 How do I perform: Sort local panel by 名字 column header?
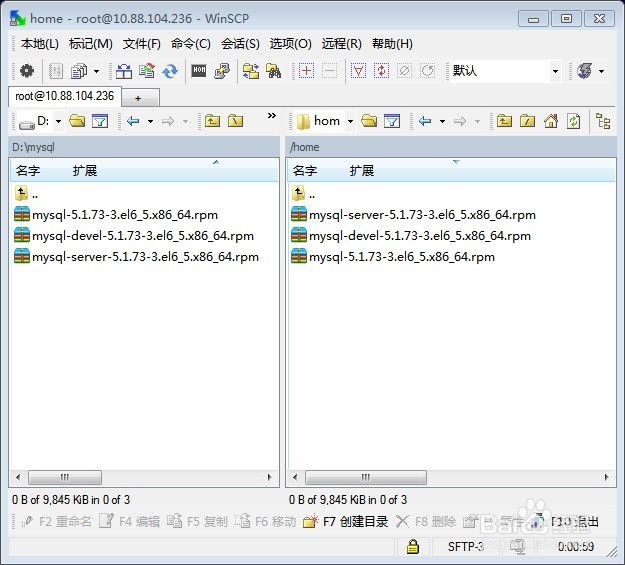[x=28, y=171]
